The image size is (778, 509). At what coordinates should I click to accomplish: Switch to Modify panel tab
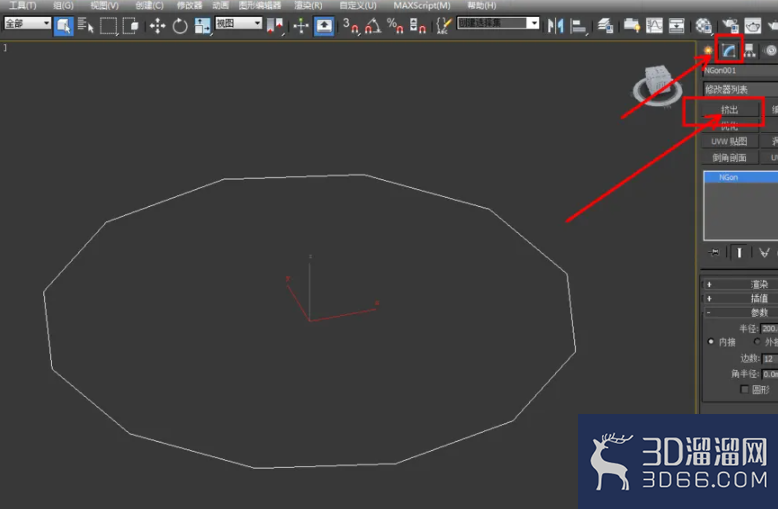(x=729, y=50)
